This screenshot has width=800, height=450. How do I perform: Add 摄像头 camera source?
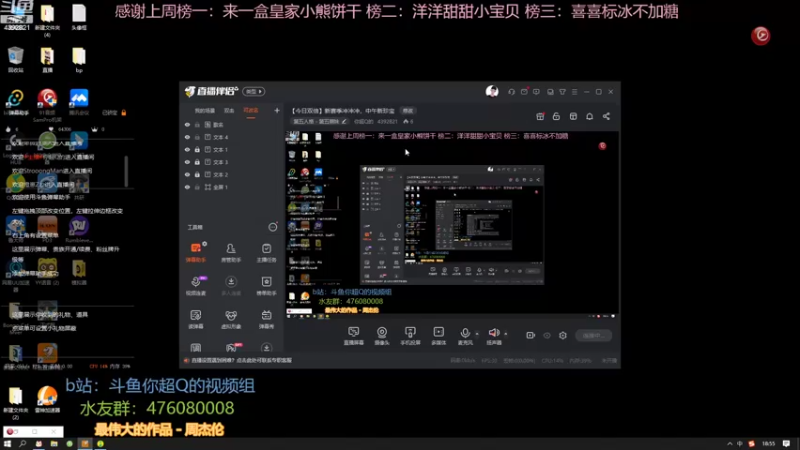click(382, 336)
